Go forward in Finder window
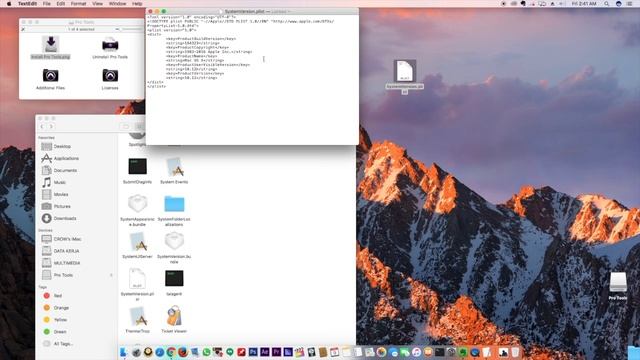 [51, 127]
